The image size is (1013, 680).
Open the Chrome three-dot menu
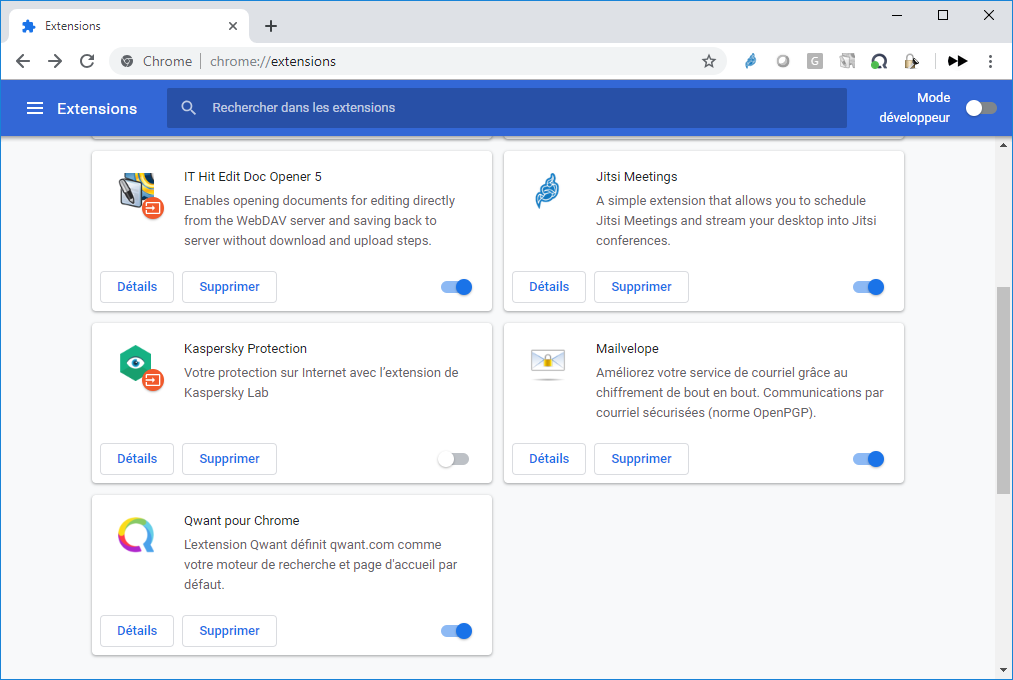(990, 61)
